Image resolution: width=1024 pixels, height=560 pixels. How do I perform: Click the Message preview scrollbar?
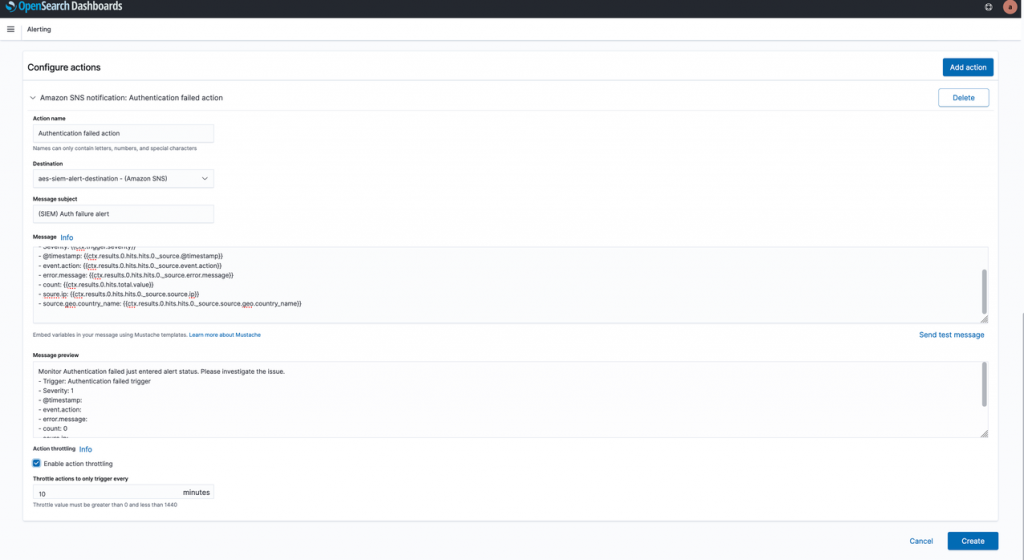click(984, 384)
